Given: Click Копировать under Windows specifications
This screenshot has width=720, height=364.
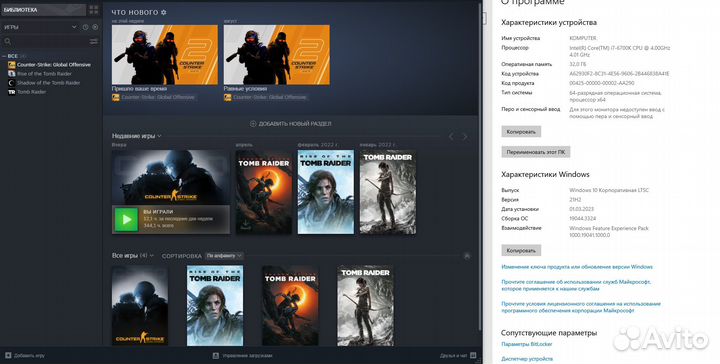Looking at the screenshot, I should [521, 251].
